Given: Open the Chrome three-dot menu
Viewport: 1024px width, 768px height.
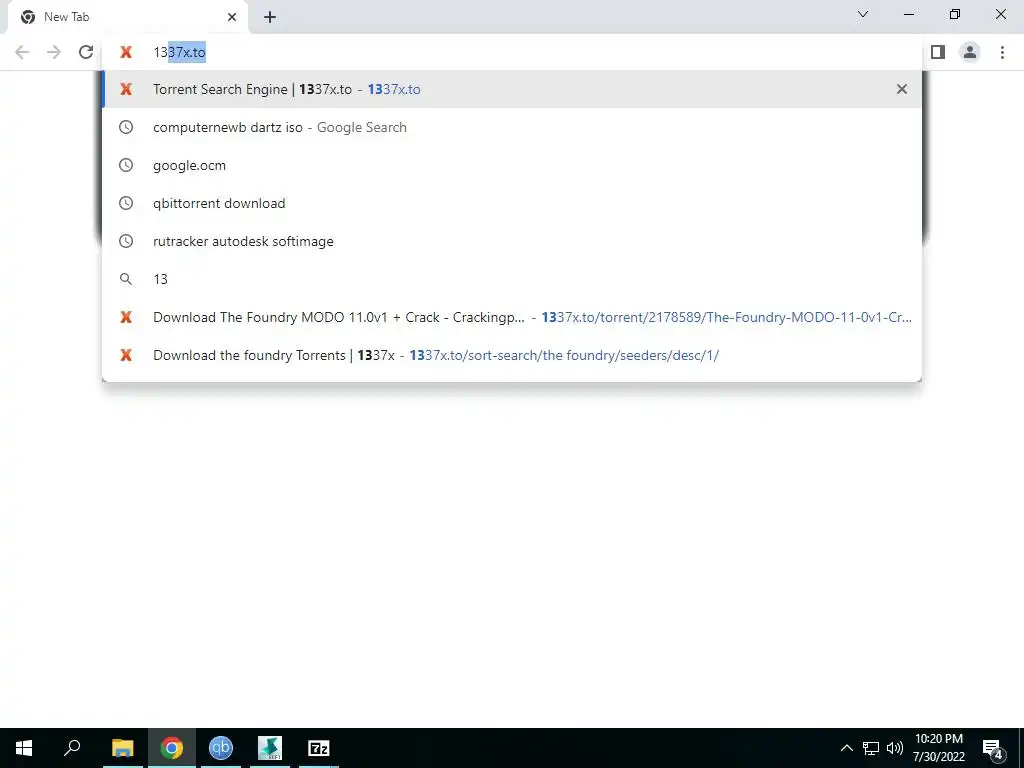Looking at the screenshot, I should pyautogui.click(x=1002, y=52).
